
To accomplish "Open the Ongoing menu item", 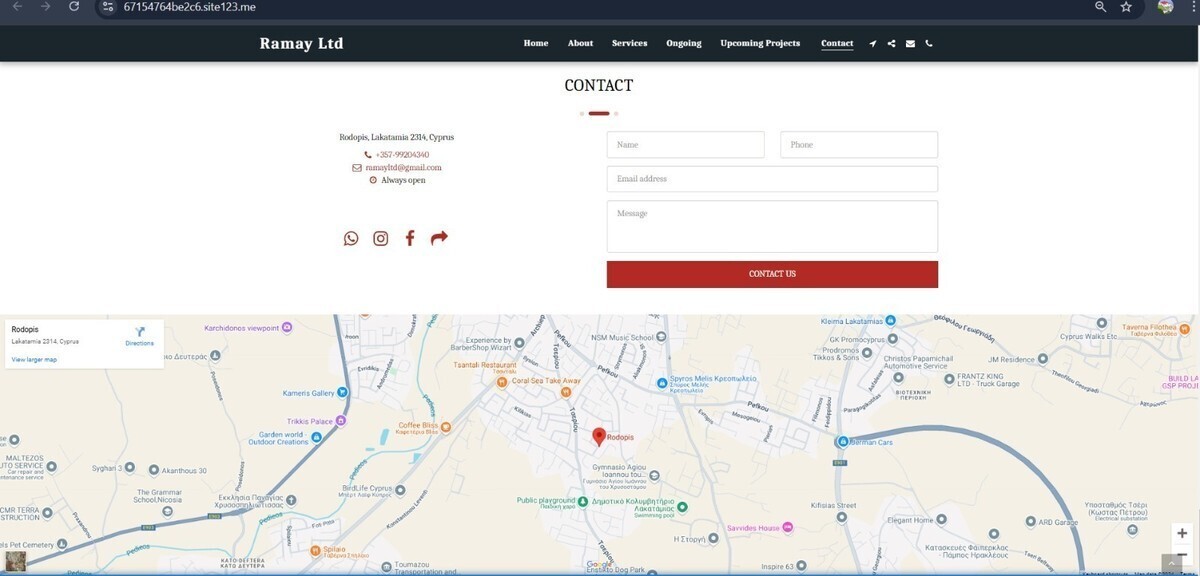I will click(684, 43).
